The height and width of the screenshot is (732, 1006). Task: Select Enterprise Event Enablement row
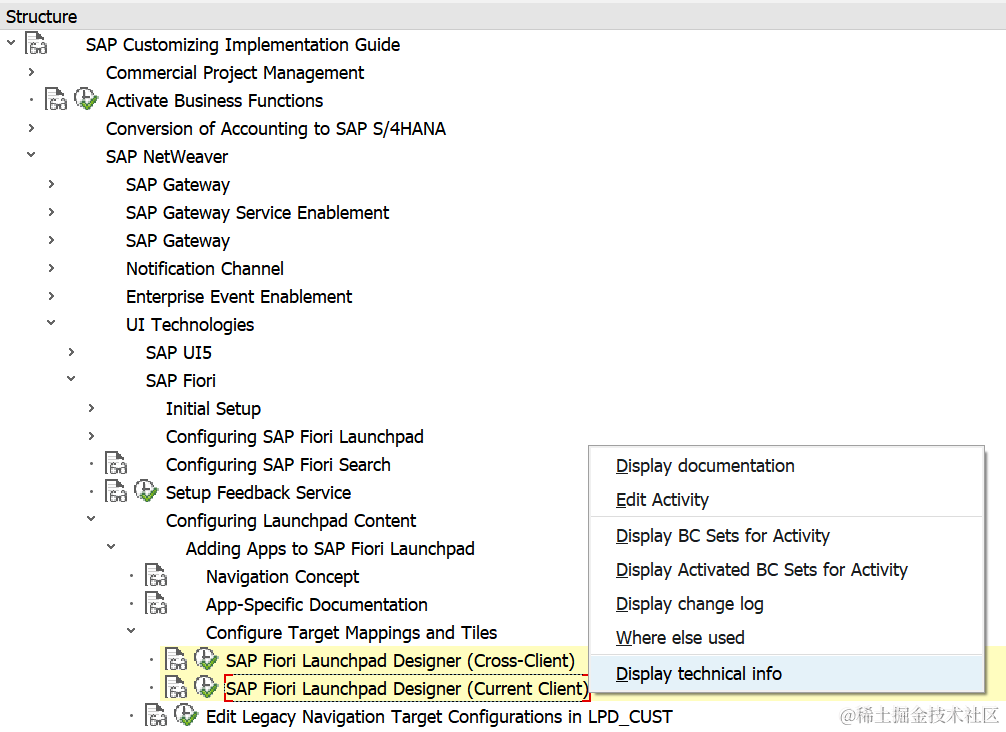[239, 297]
